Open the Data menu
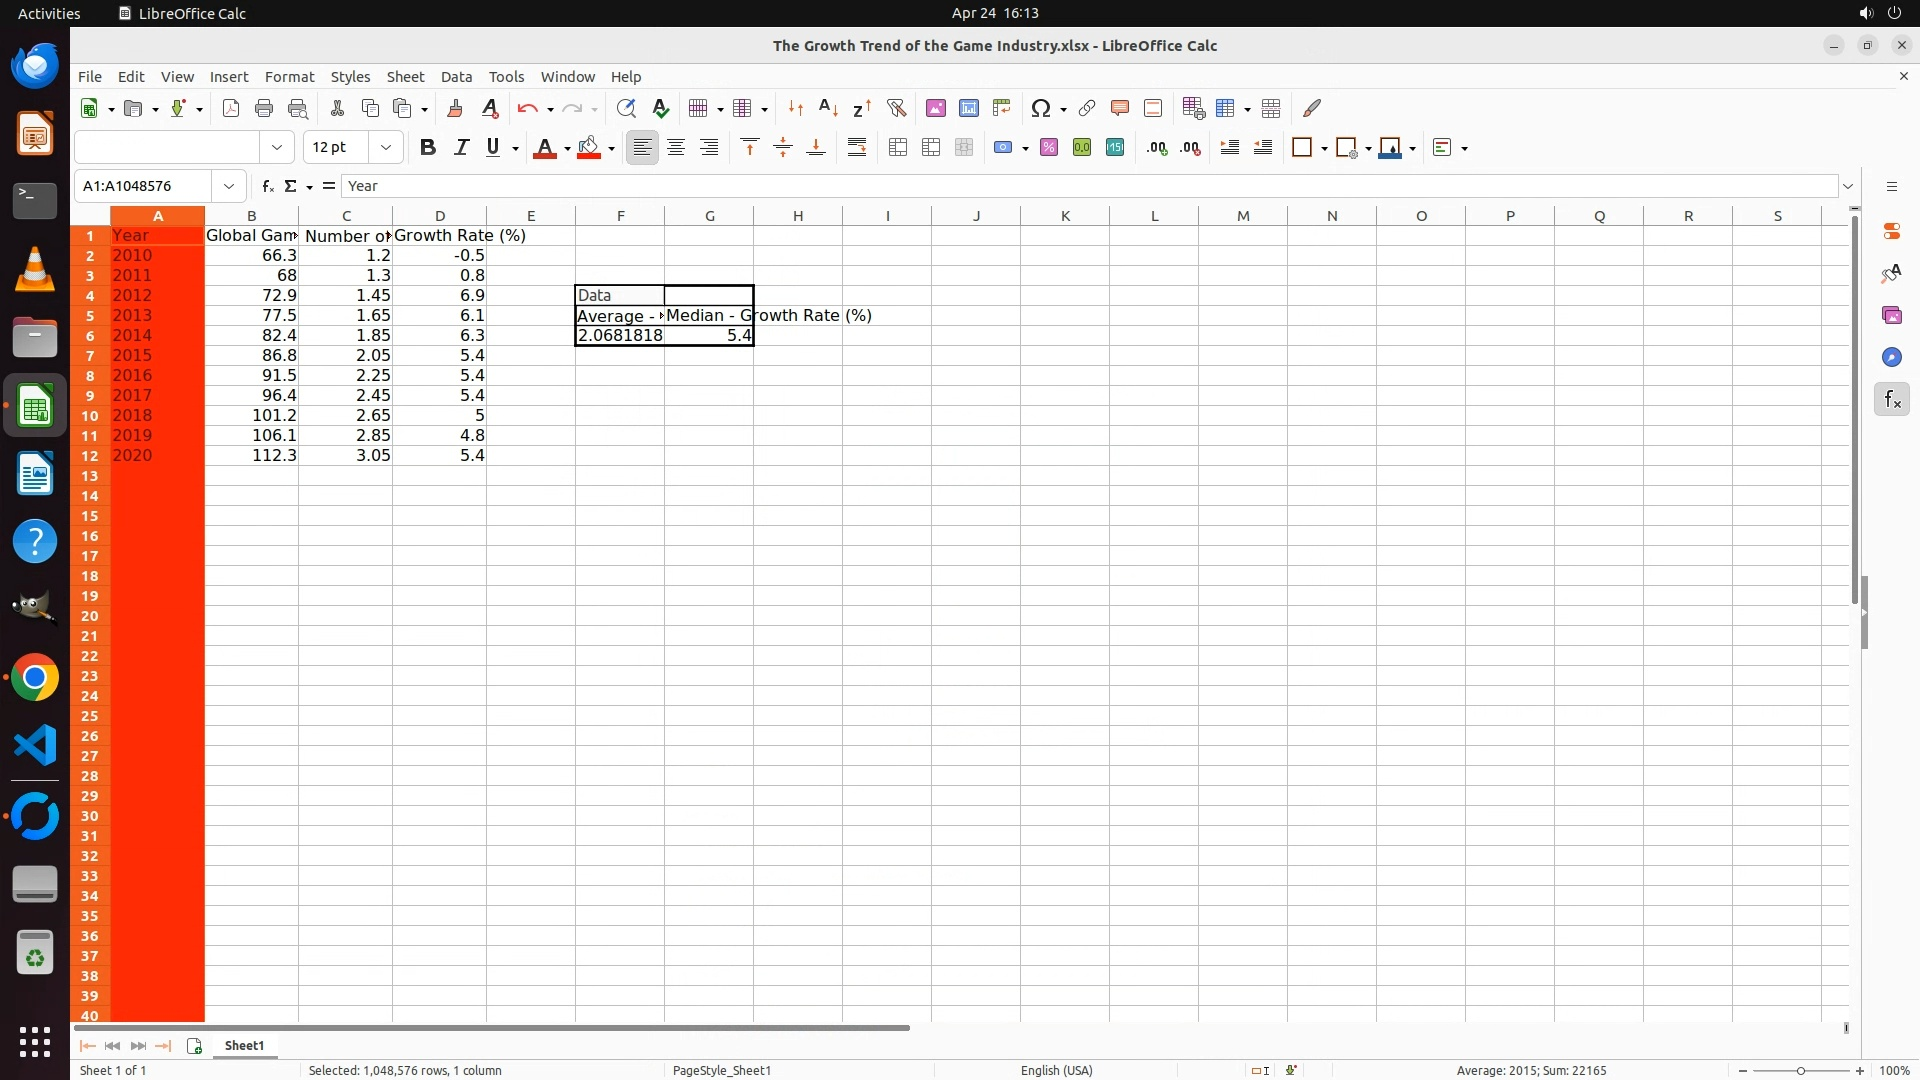 [x=456, y=77]
